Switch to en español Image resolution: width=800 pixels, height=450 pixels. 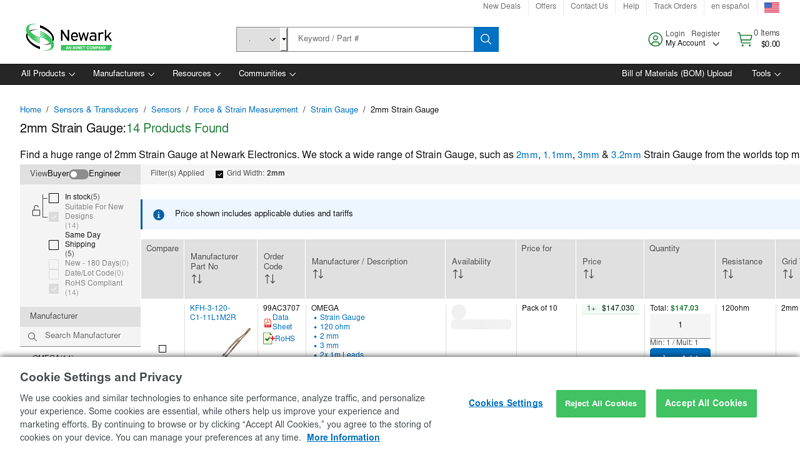(730, 6)
